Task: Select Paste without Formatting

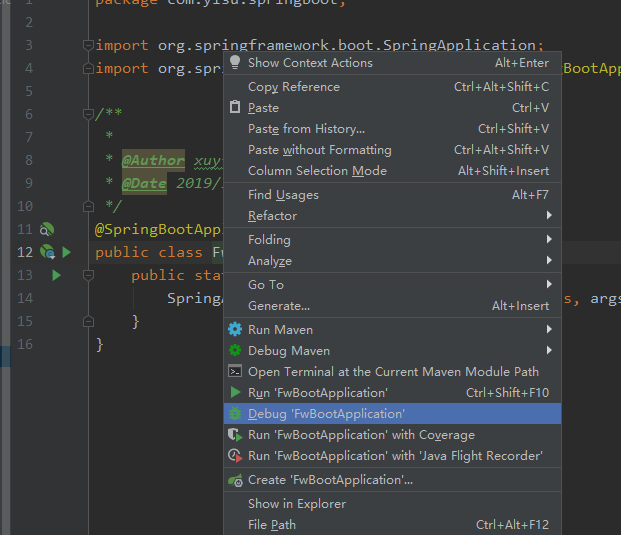Action: [319, 150]
